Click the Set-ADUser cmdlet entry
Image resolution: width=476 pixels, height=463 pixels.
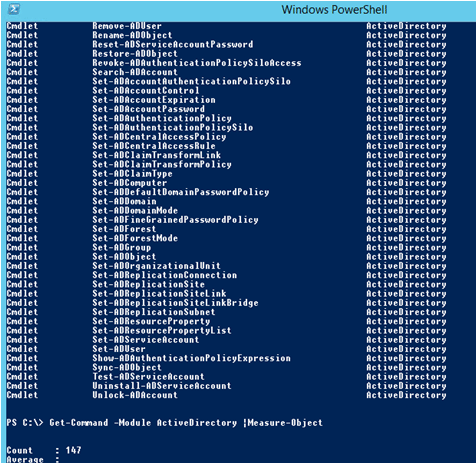[119, 349]
